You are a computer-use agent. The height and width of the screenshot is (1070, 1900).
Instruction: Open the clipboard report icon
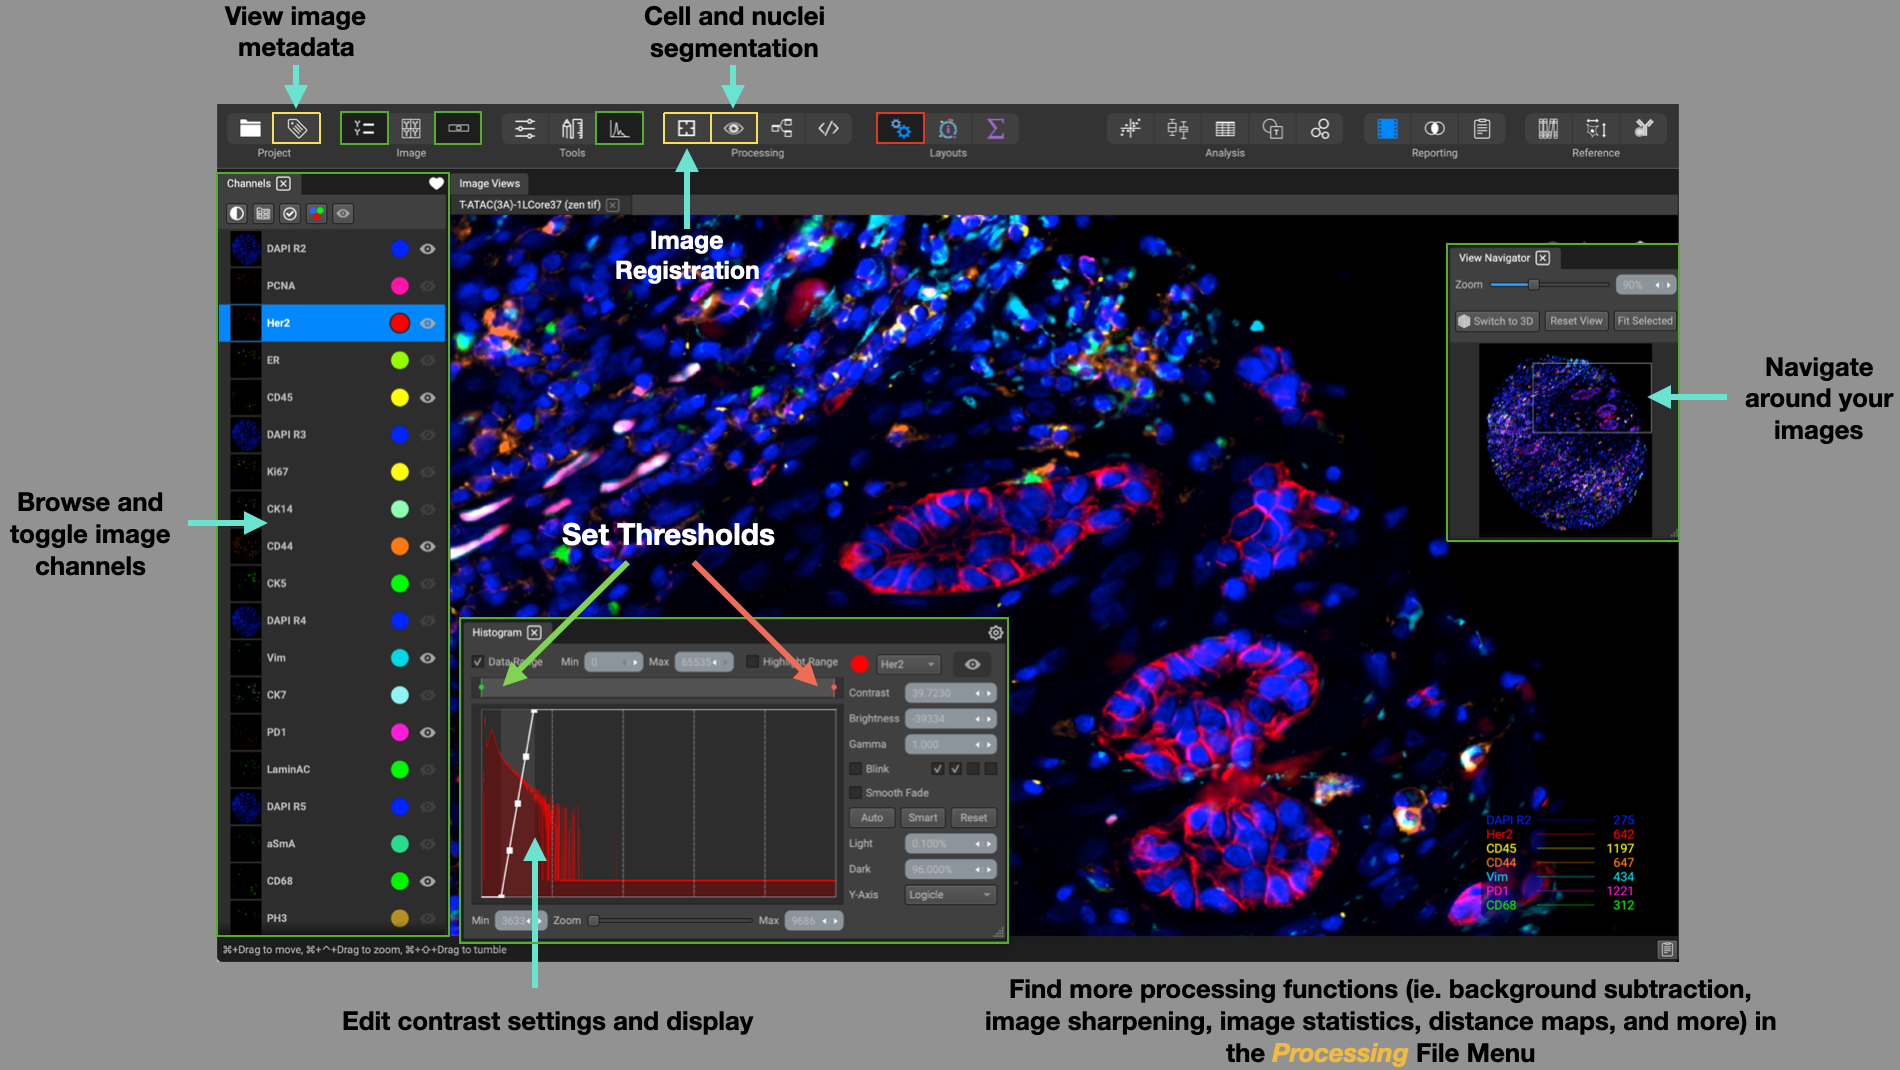tap(1482, 128)
